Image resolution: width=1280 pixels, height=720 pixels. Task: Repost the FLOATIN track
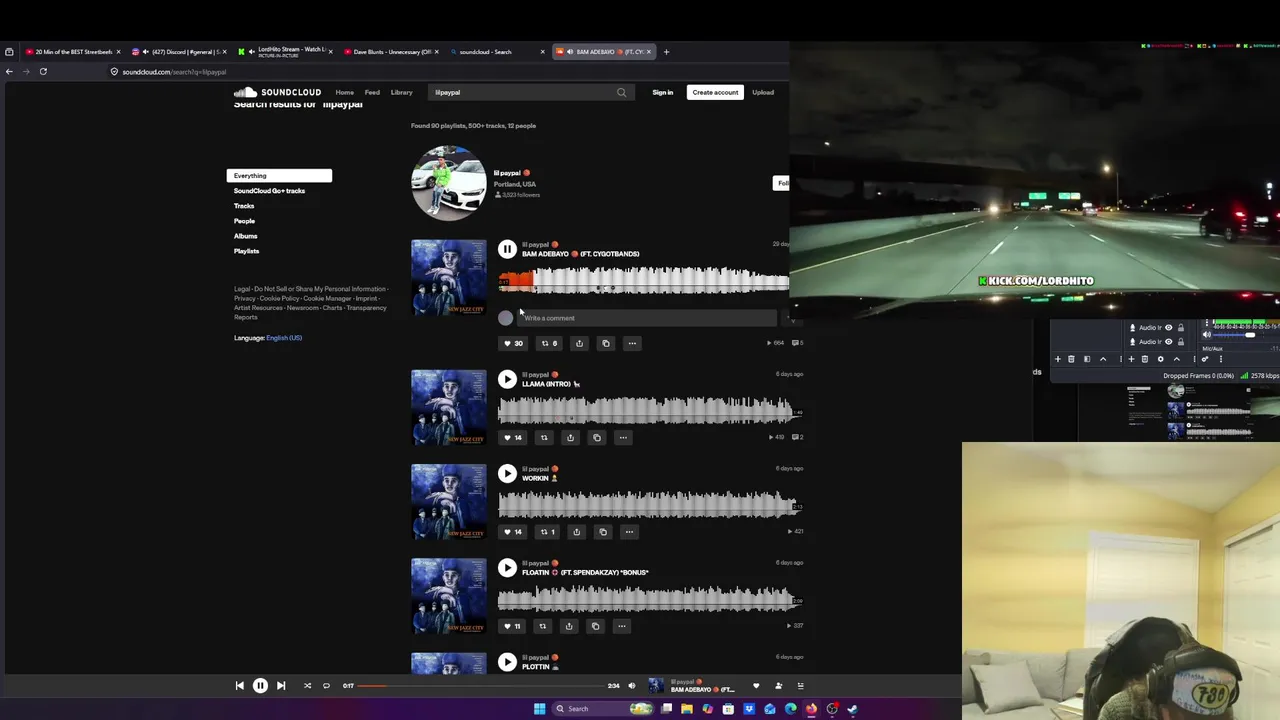[543, 626]
